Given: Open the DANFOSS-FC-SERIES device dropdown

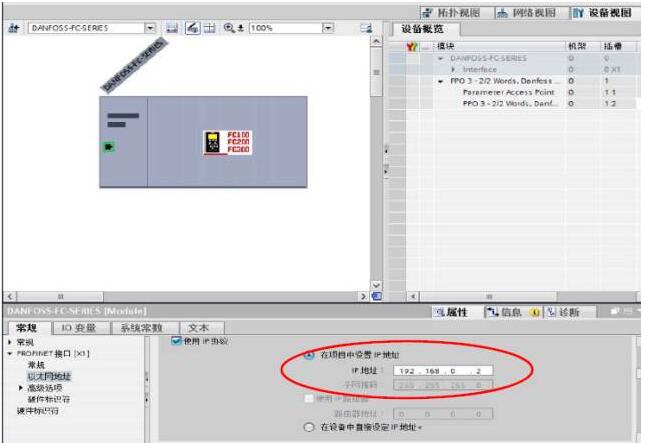Looking at the screenshot, I should (150, 31).
